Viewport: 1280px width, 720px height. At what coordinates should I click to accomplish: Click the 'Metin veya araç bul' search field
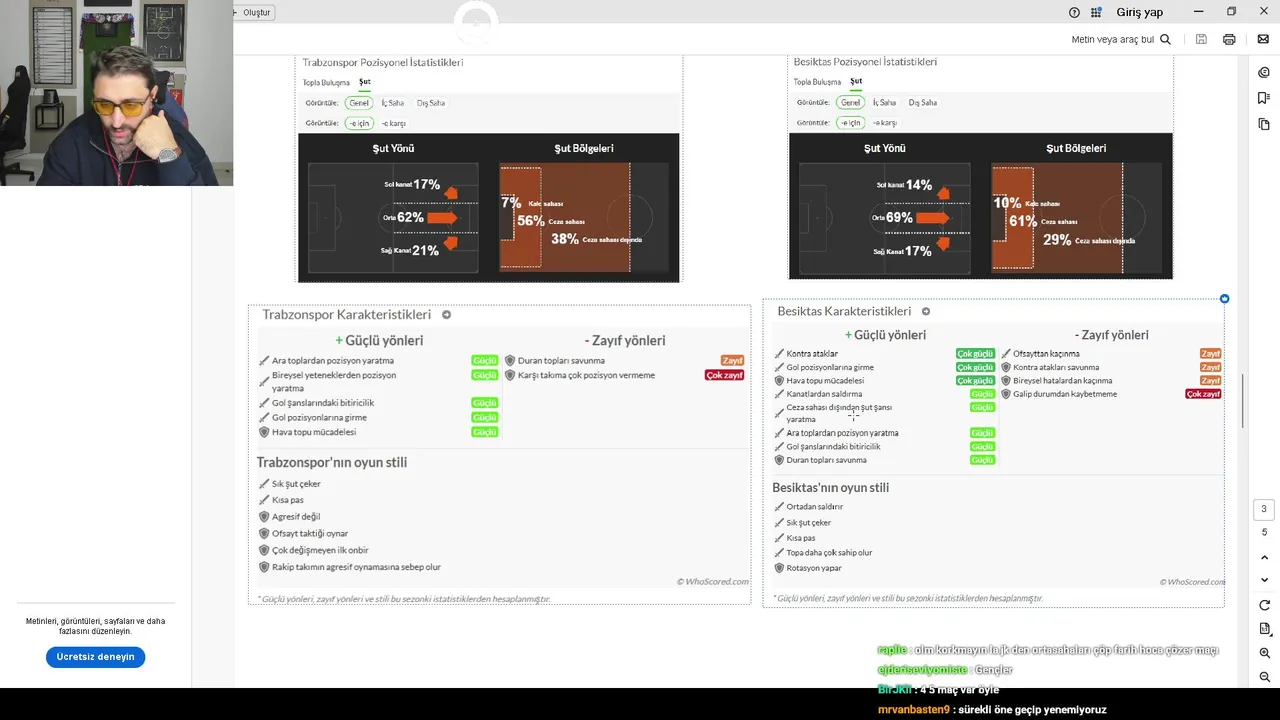click(1112, 39)
